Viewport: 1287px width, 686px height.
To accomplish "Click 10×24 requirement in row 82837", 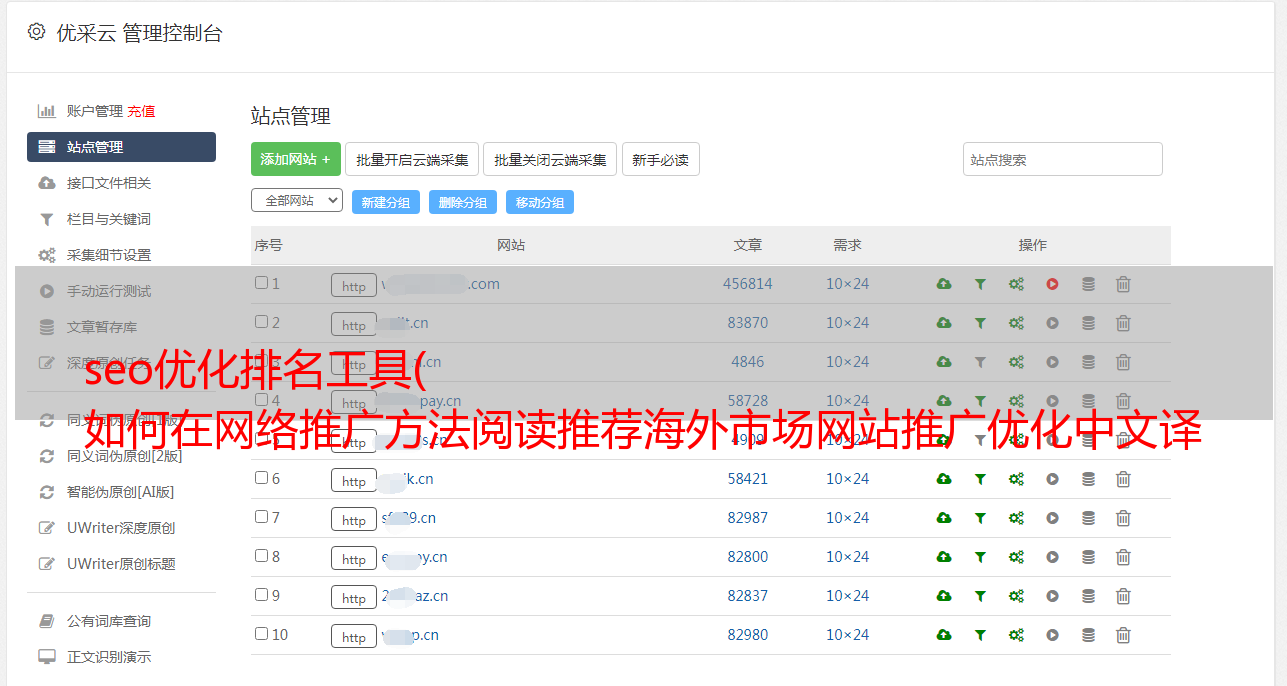I will (x=848, y=596).
